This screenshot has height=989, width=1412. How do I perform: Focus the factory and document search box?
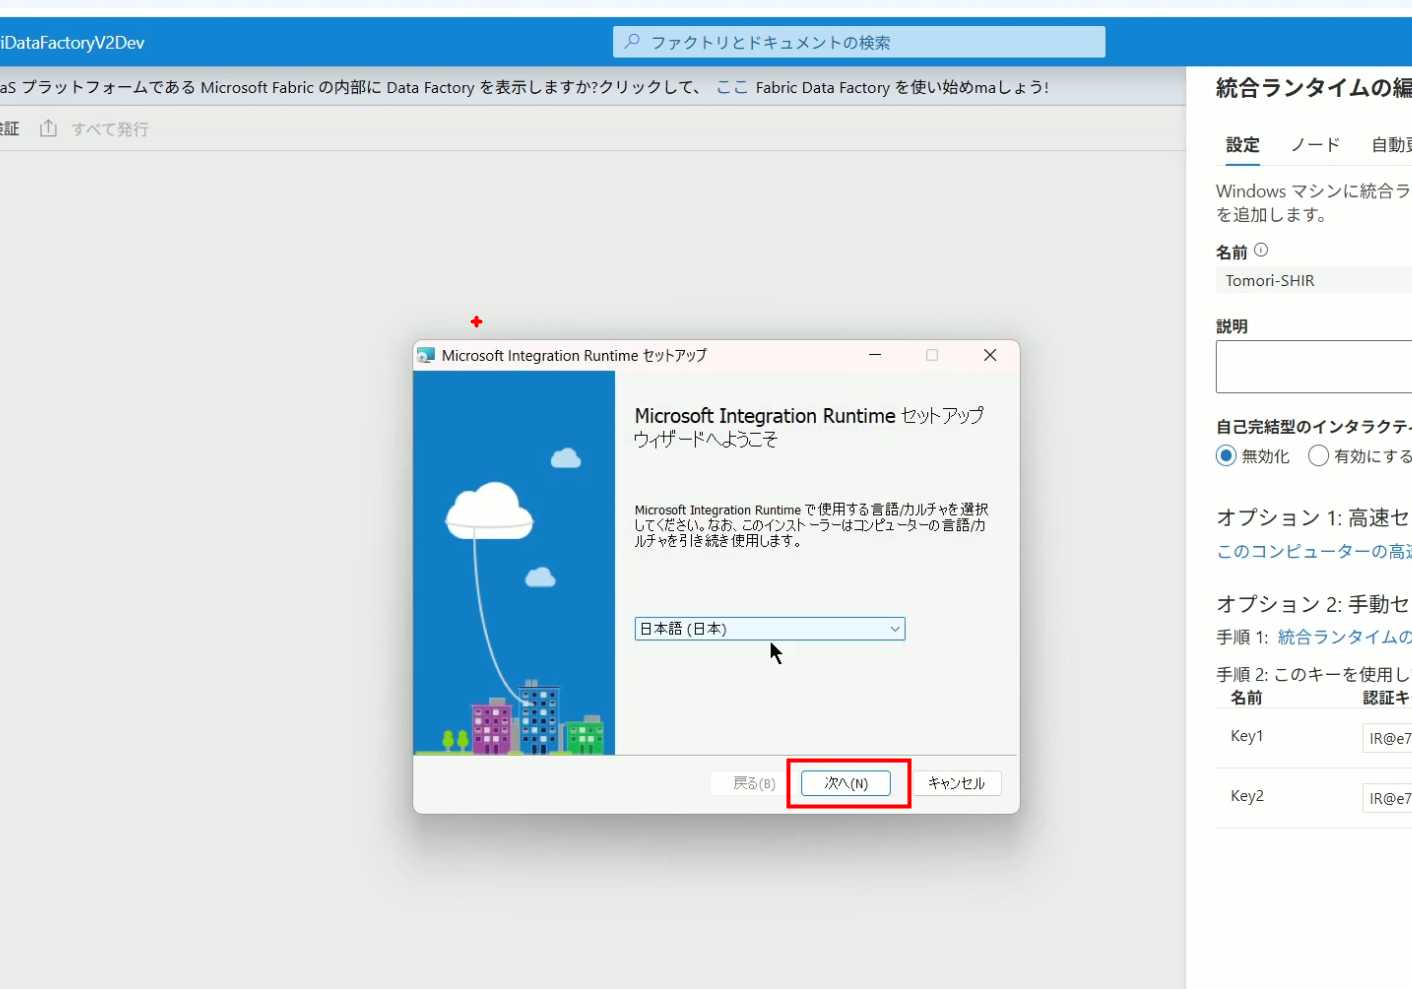tap(860, 42)
